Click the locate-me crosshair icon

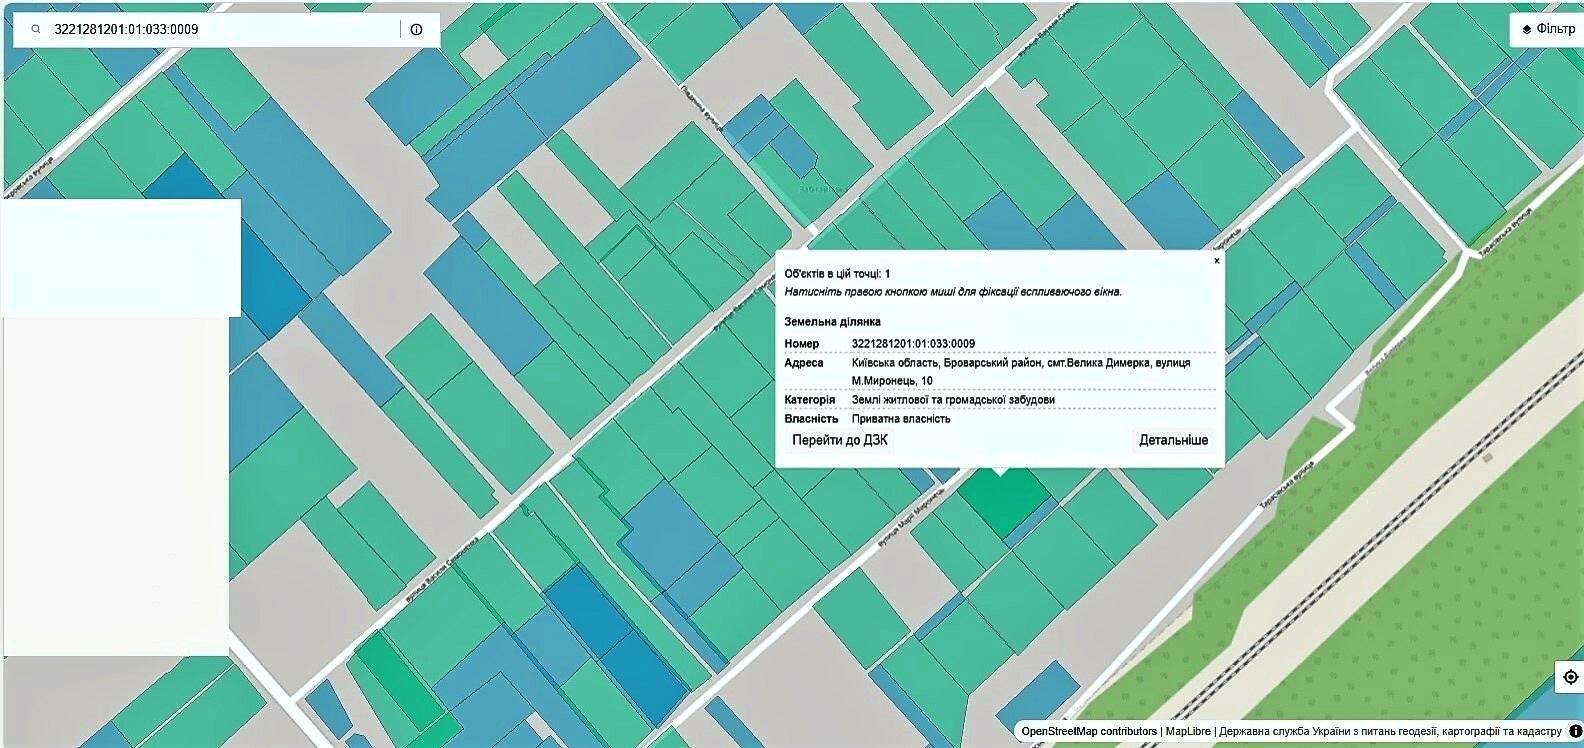point(1570,677)
